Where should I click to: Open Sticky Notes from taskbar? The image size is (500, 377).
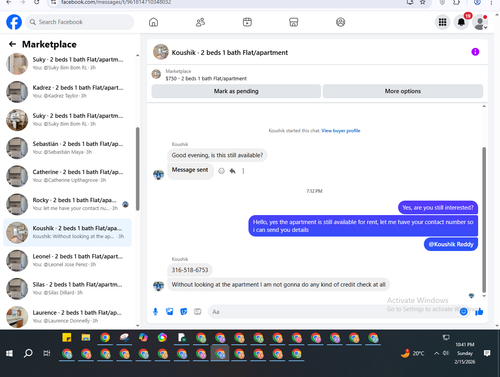pos(67,338)
